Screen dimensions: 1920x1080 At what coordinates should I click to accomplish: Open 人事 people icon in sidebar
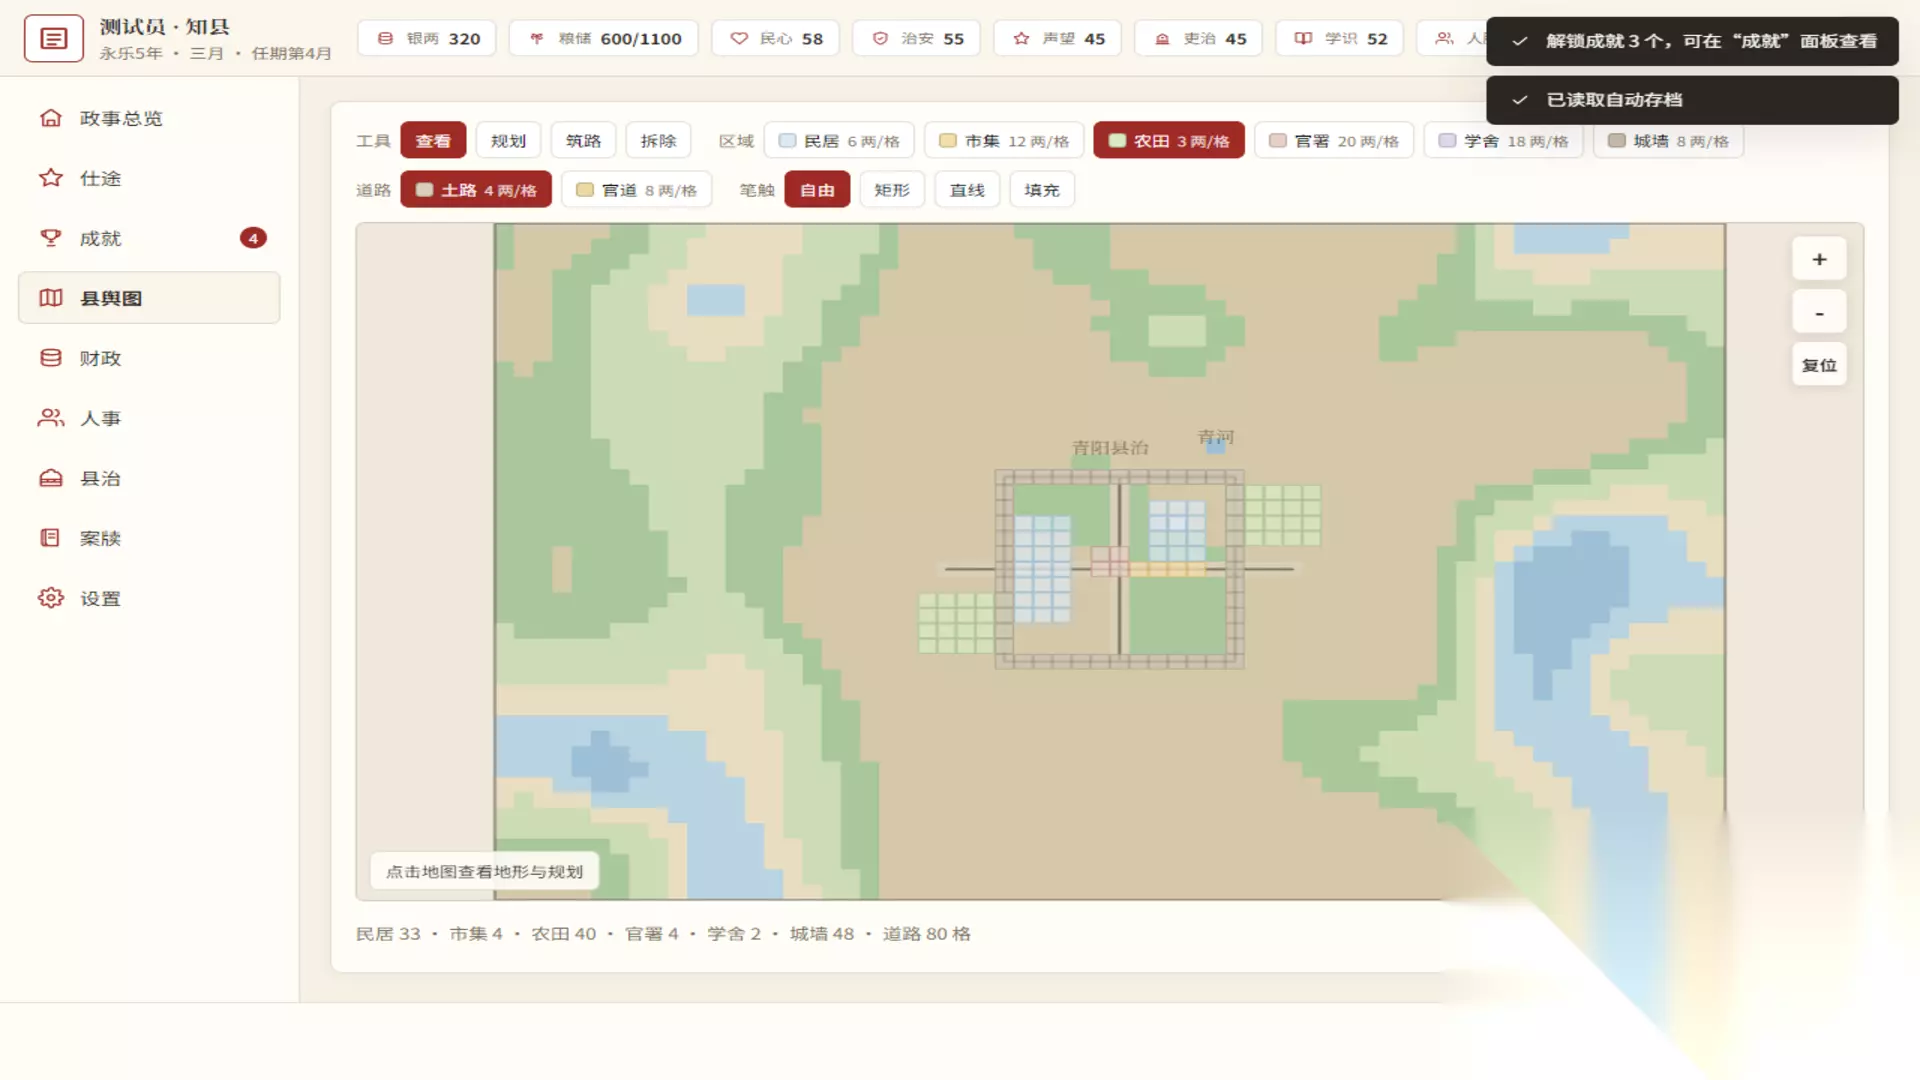[51, 418]
